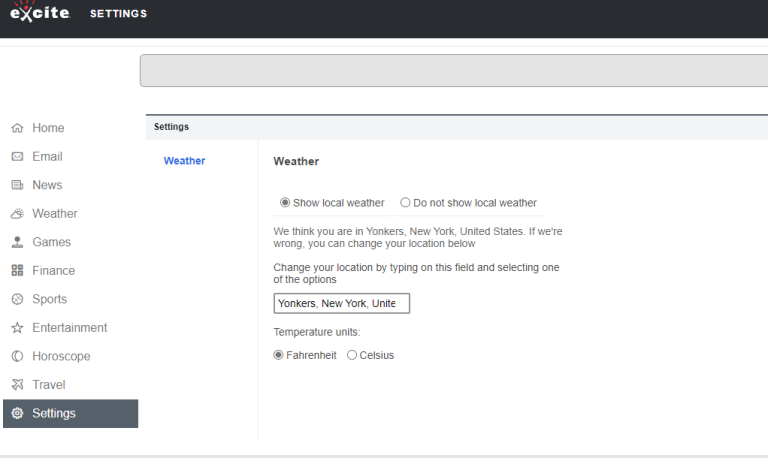Viewport: 768px width, 458px height.
Task: Open the Weather sidebar section
Action: [55, 214]
